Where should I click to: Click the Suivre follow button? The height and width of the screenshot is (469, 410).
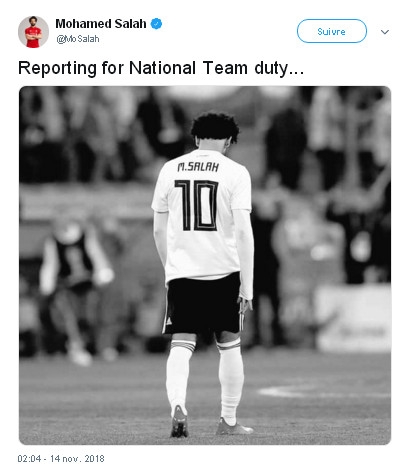point(332,31)
